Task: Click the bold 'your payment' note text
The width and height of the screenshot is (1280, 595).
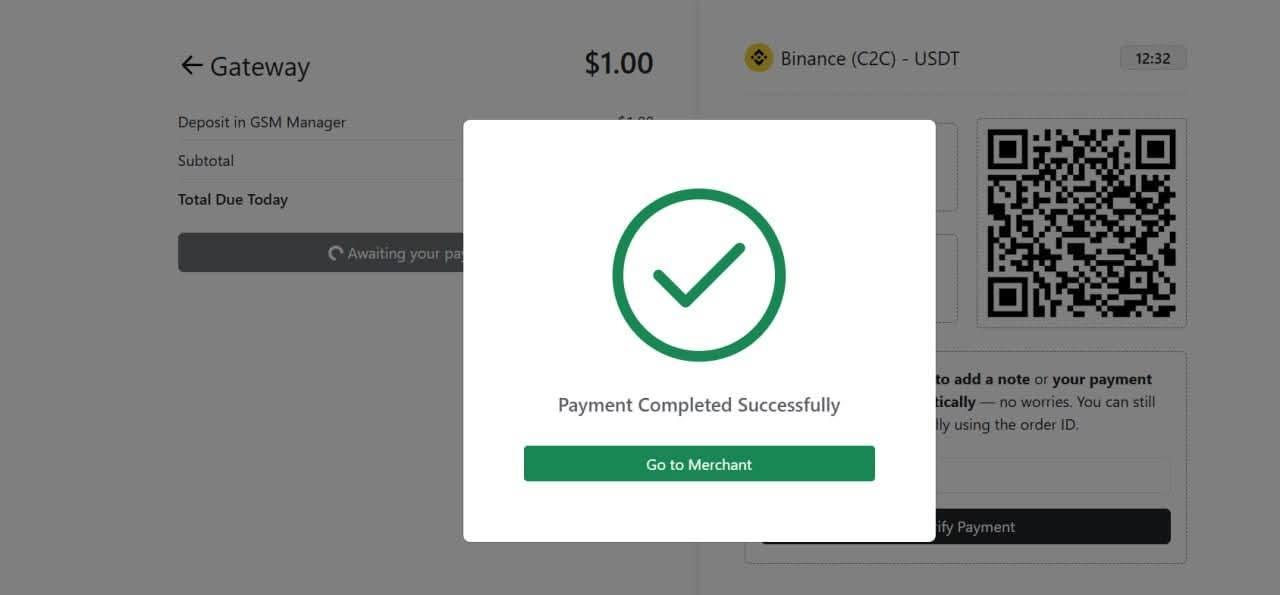Action: click(1102, 379)
